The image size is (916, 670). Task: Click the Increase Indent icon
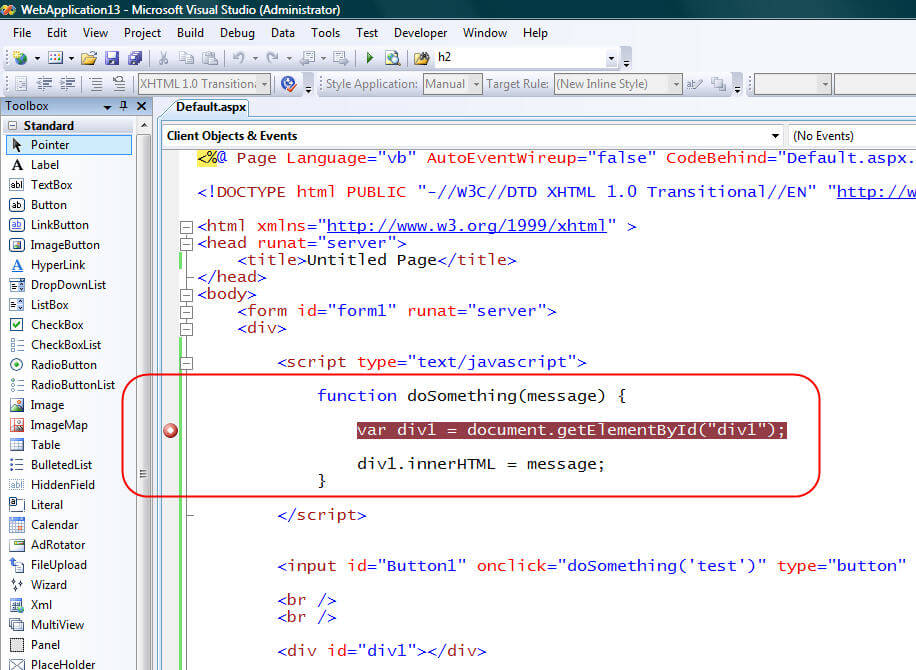click(68, 84)
